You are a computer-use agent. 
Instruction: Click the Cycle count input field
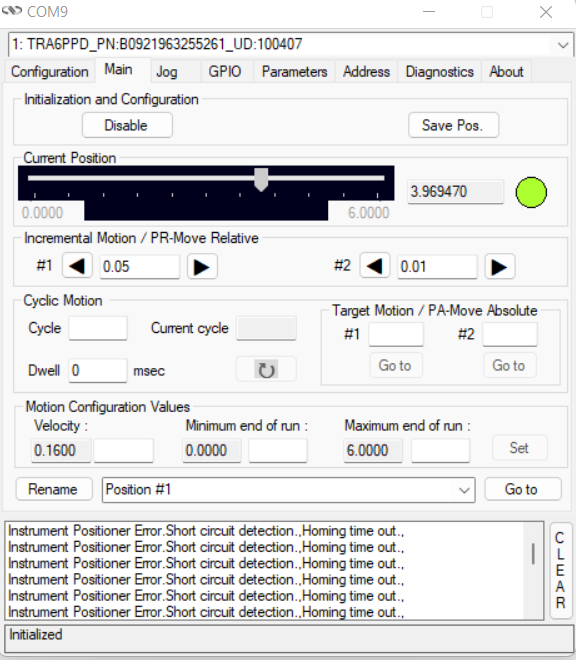click(98, 328)
